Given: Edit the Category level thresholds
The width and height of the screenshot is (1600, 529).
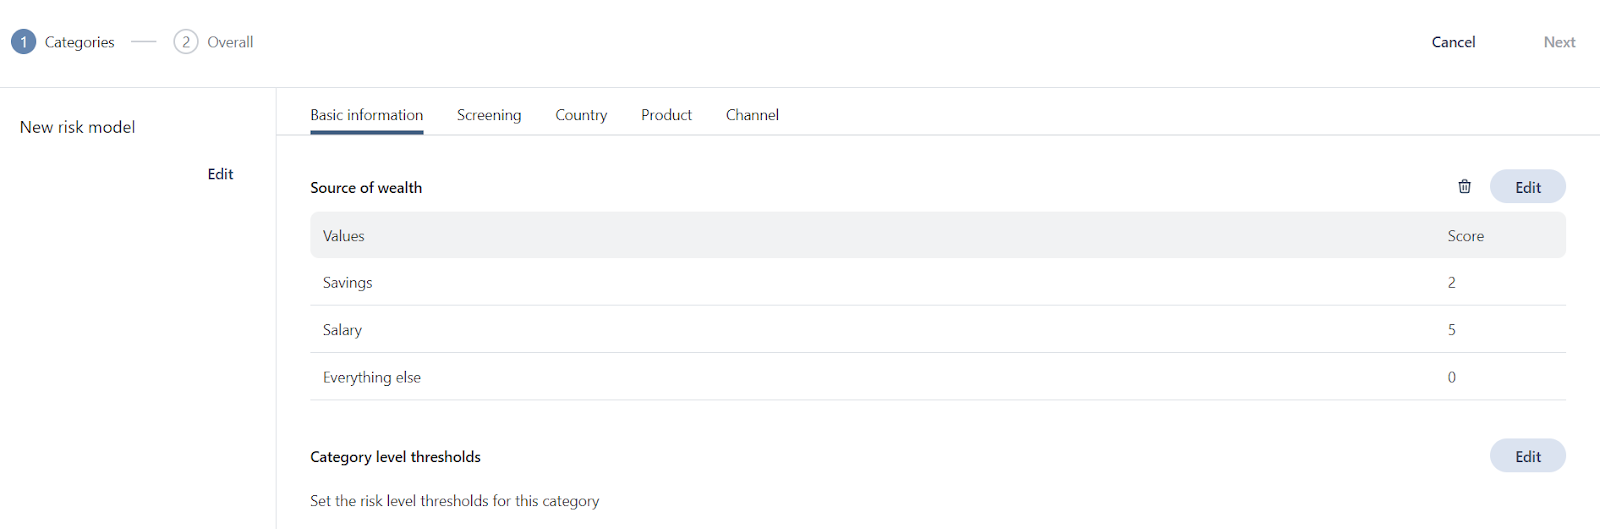Looking at the screenshot, I should tap(1527, 456).
